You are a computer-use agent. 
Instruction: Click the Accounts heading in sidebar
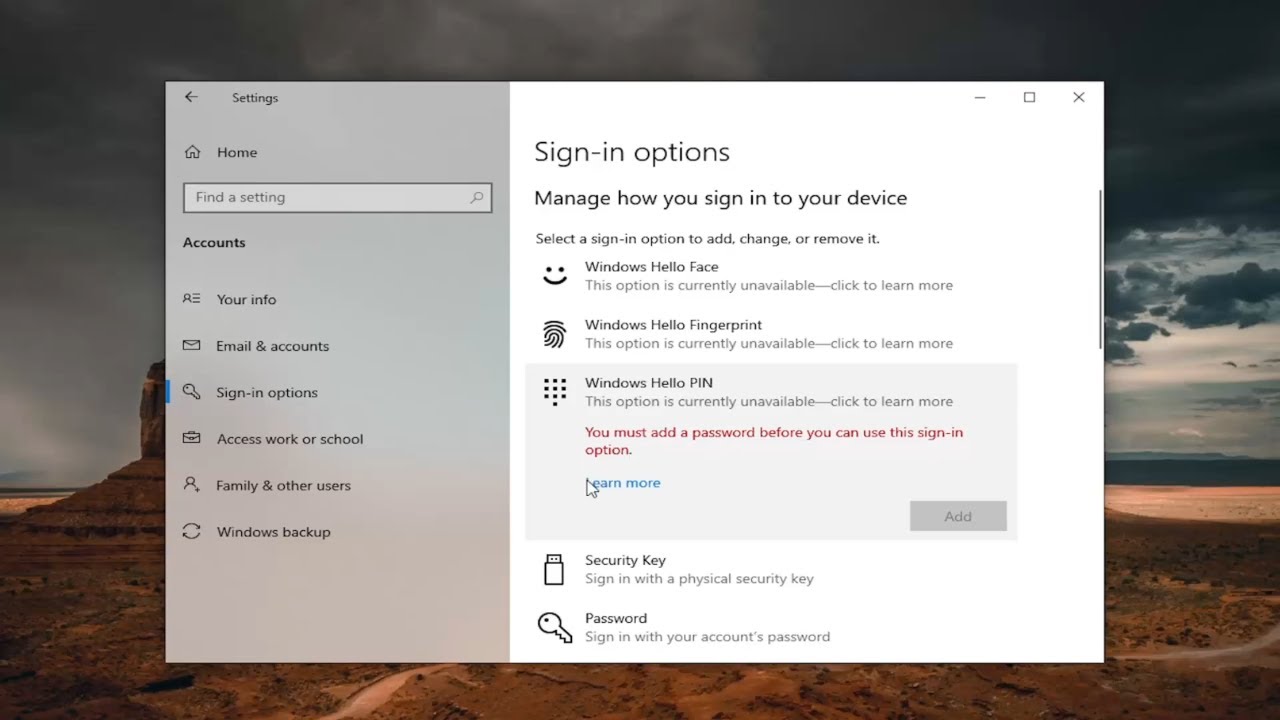[214, 242]
